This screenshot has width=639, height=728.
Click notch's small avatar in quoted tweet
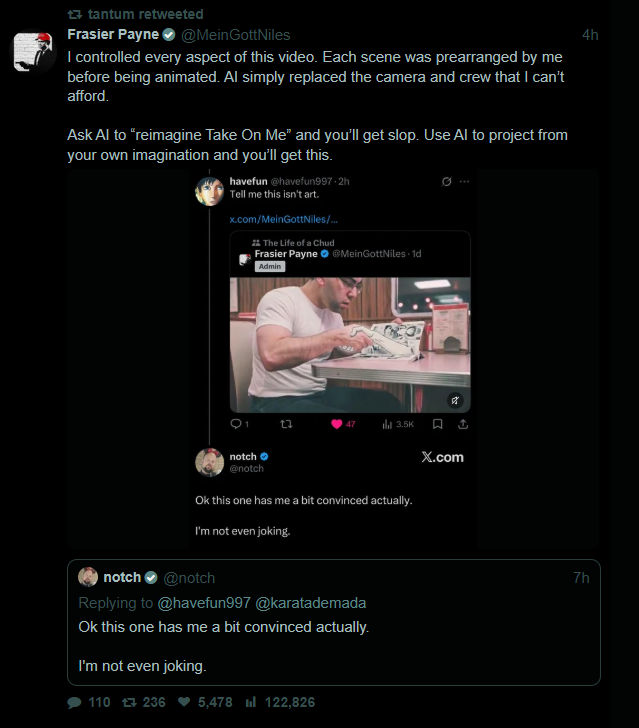click(x=88, y=577)
